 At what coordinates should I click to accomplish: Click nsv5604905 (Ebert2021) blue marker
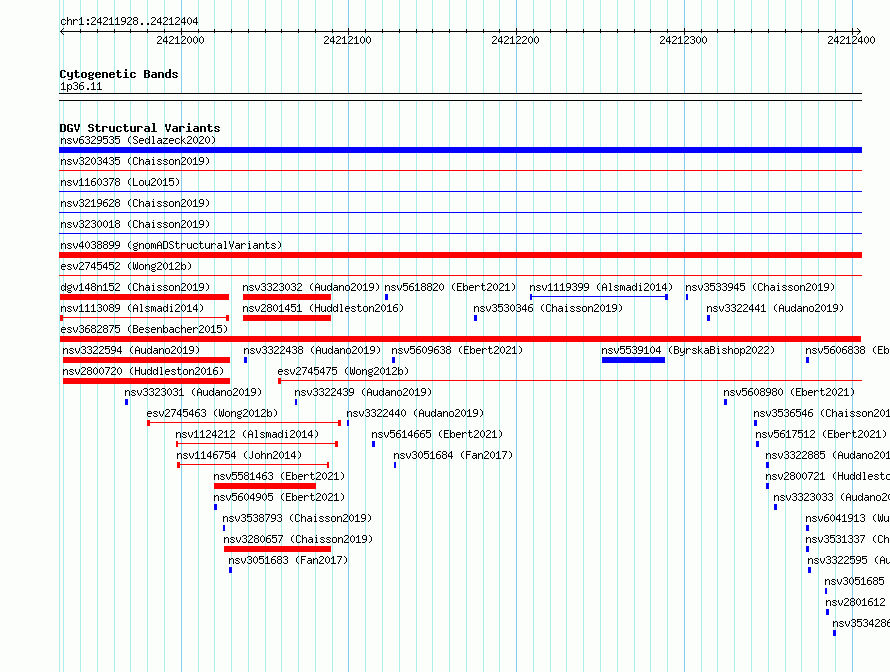216,507
